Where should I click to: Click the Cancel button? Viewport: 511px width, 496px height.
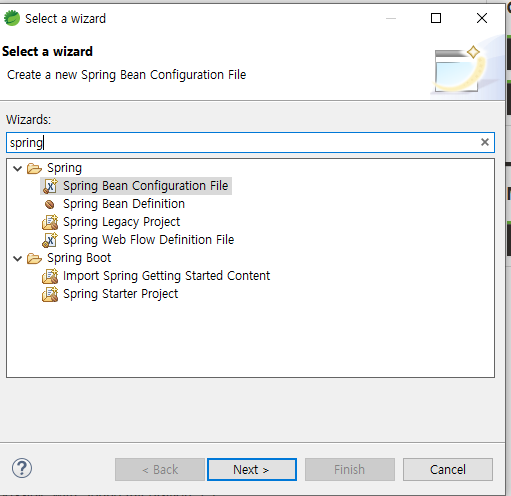[x=448, y=469]
